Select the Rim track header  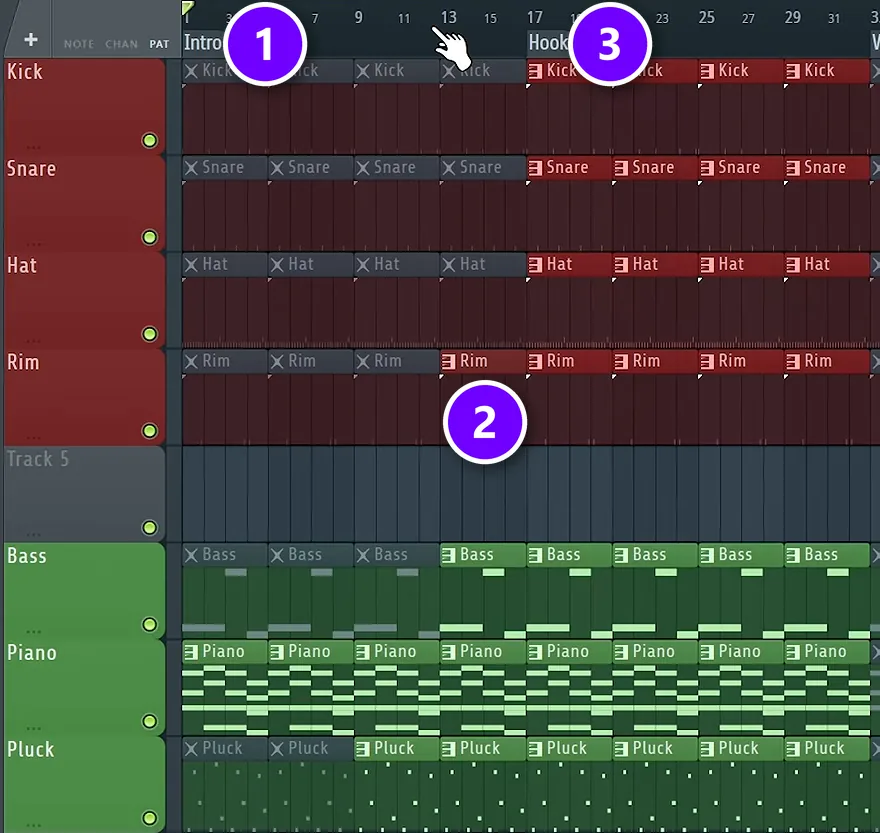(x=84, y=397)
